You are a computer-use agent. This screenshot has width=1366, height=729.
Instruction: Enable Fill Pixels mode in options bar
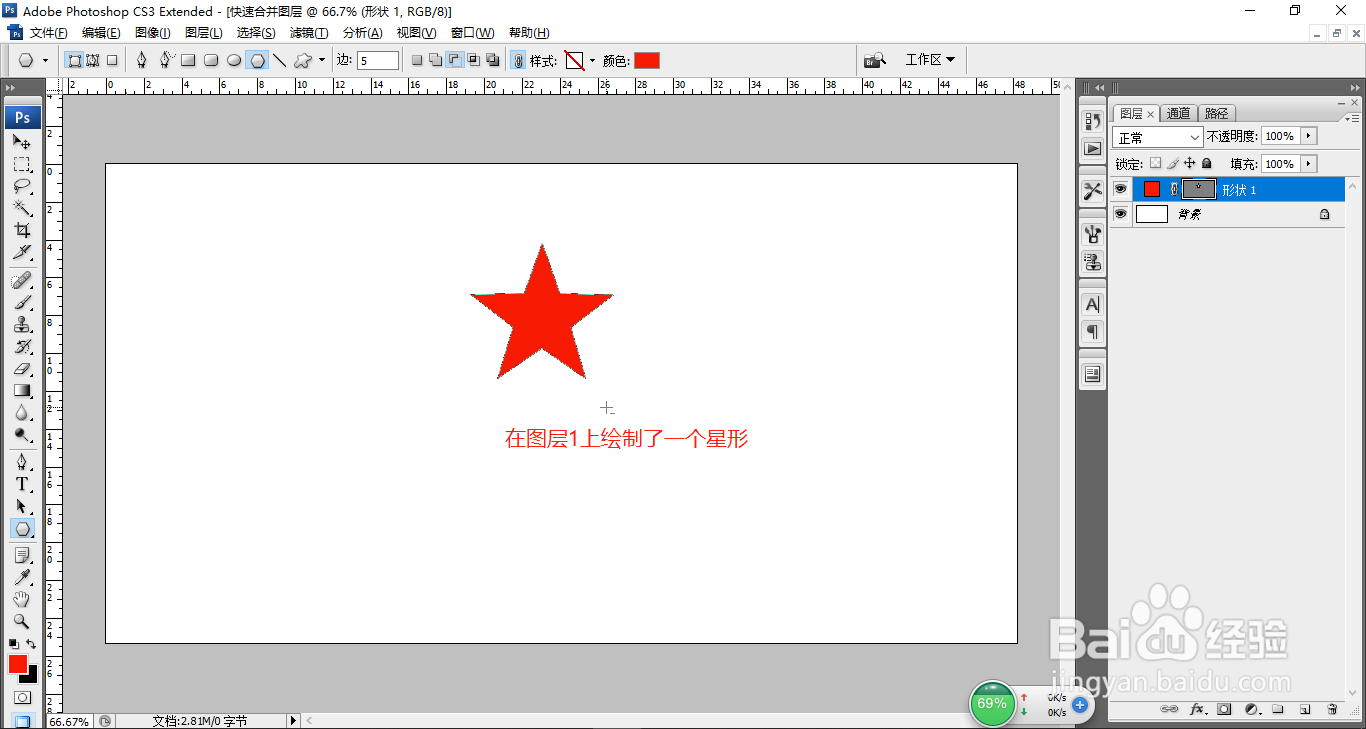[x=112, y=61]
